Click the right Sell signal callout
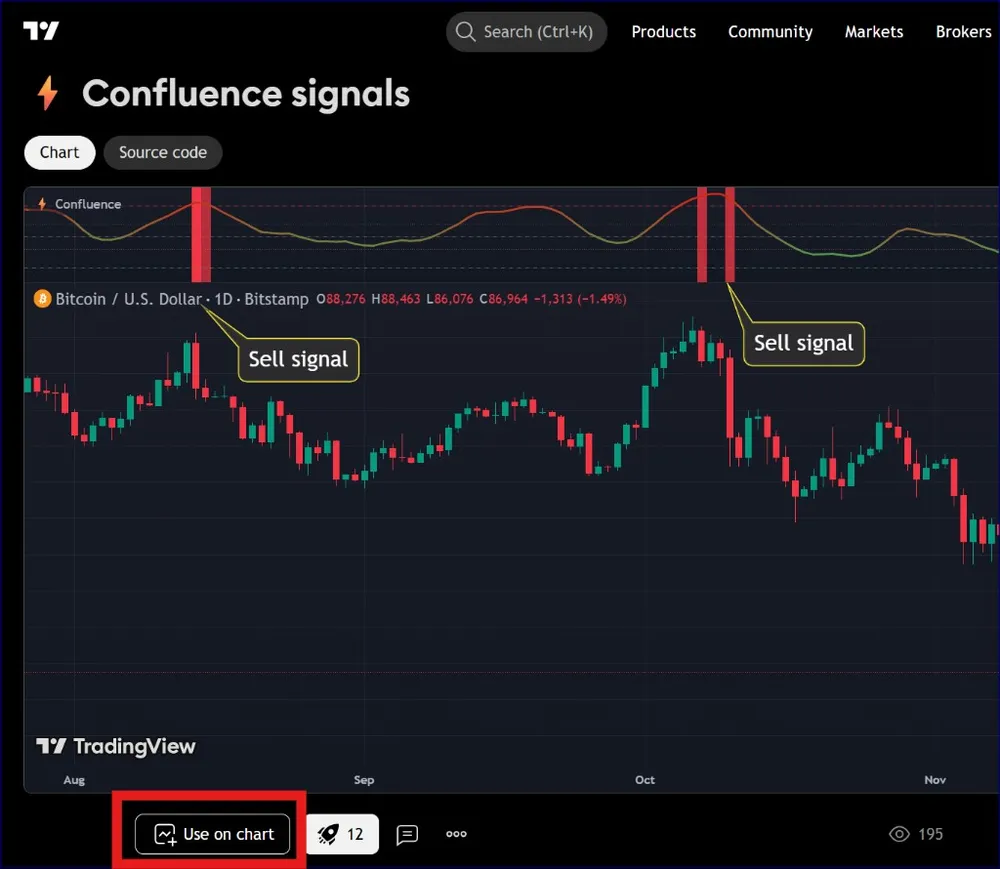 (x=803, y=343)
